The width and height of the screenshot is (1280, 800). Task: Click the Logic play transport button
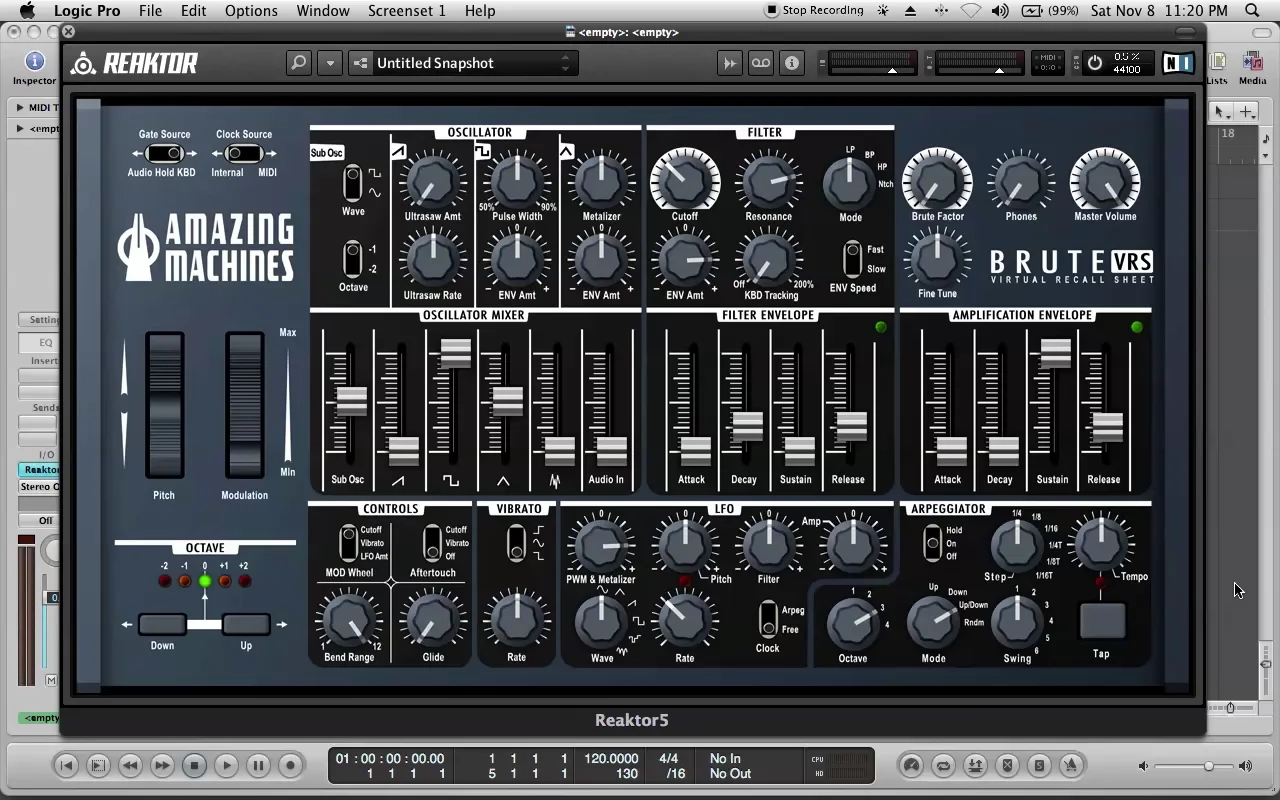(226, 766)
